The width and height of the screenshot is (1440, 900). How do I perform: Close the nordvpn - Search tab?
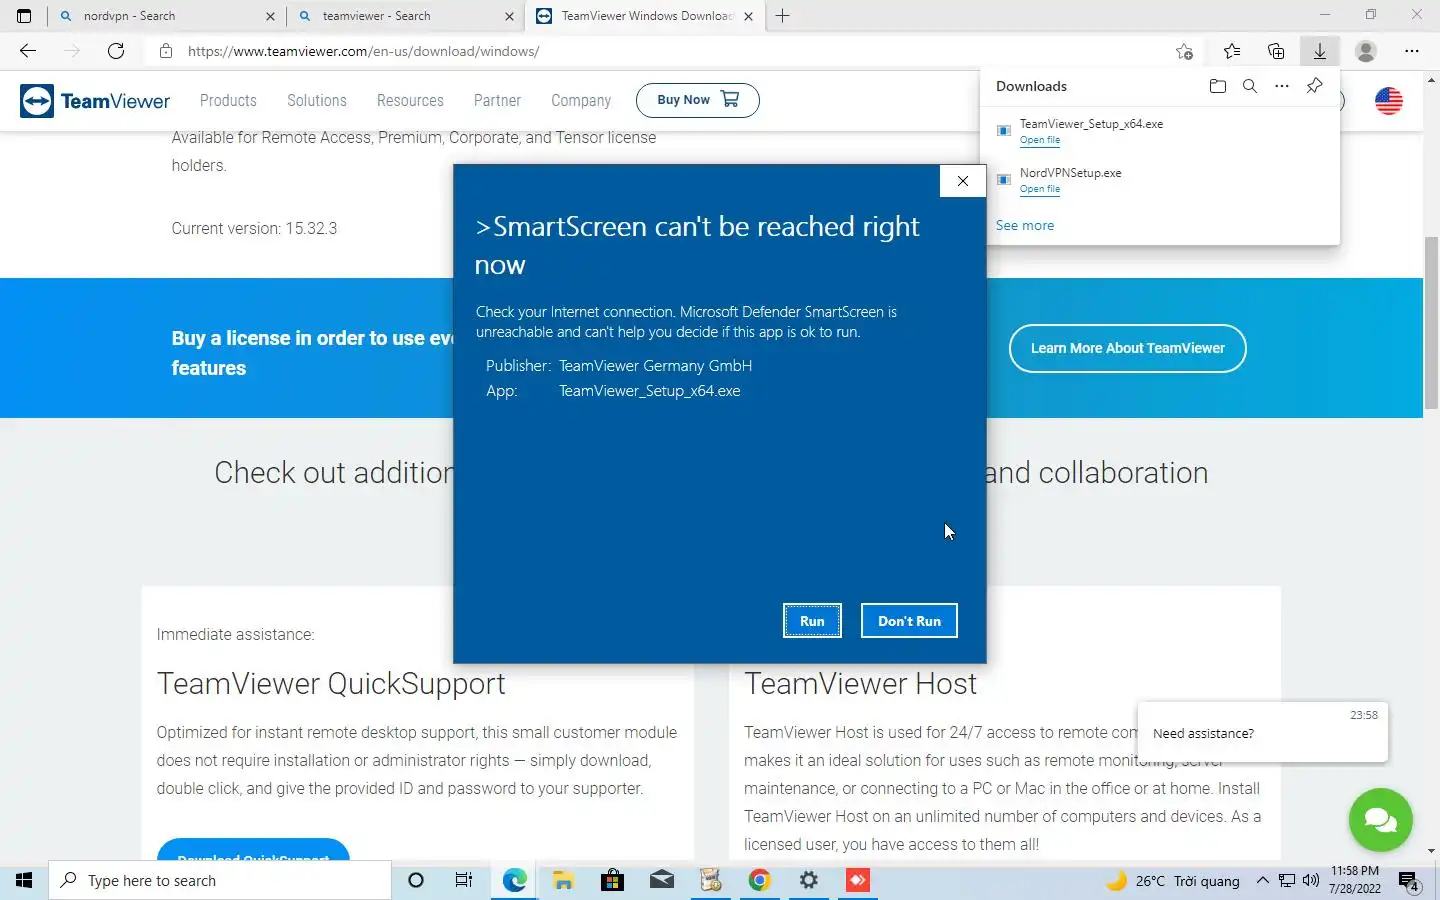[x=270, y=16]
